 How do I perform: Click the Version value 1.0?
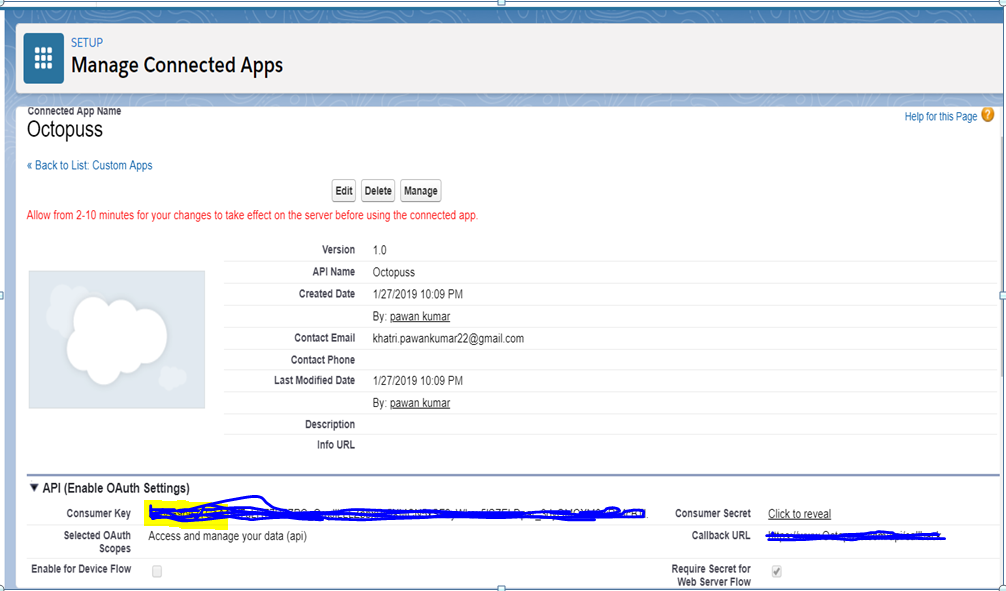[x=380, y=250]
